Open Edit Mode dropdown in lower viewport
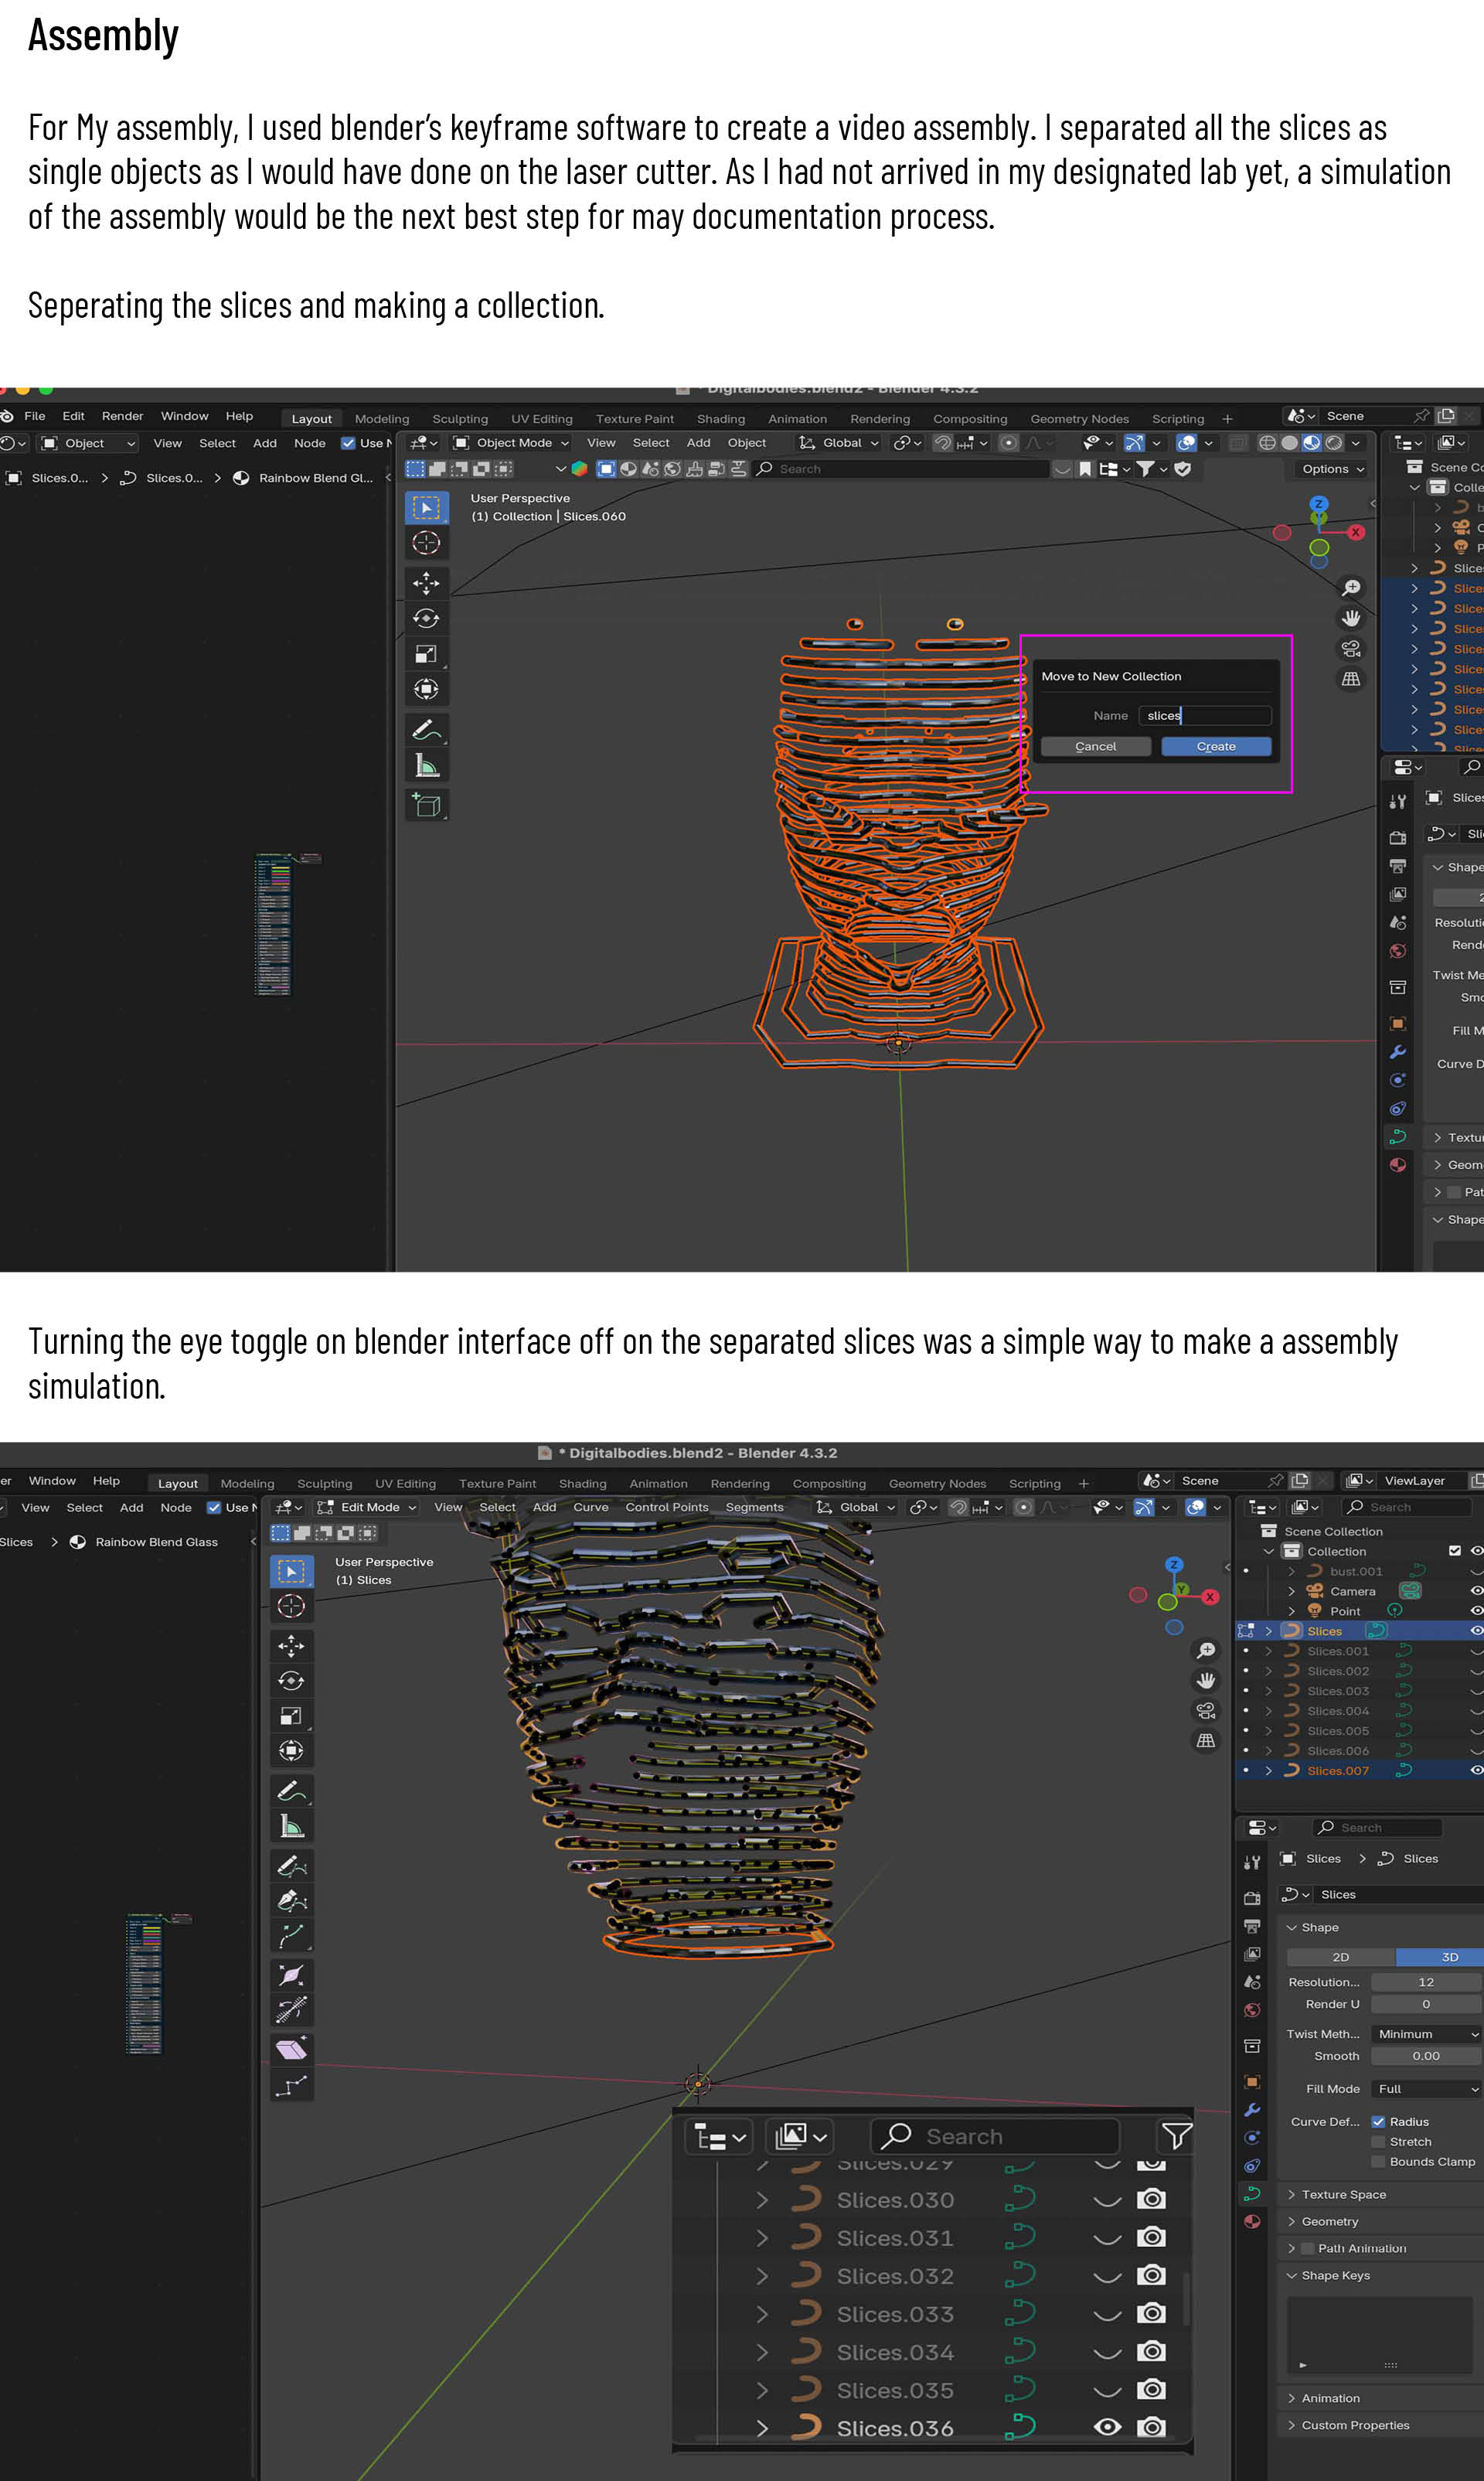 point(367,1507)
